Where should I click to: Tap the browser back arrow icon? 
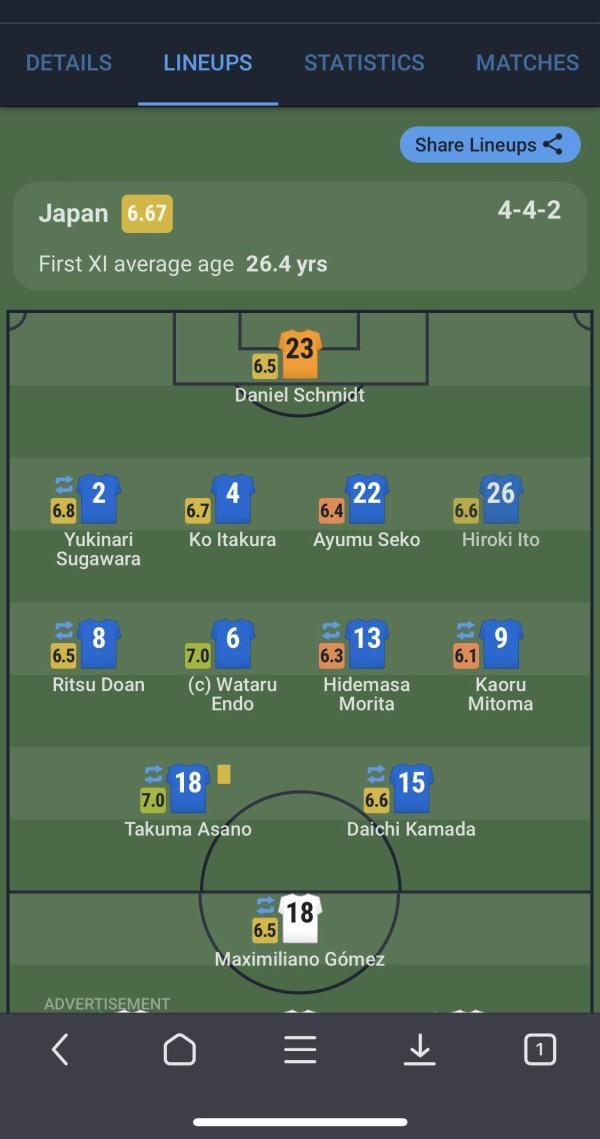click(60, 1050)
